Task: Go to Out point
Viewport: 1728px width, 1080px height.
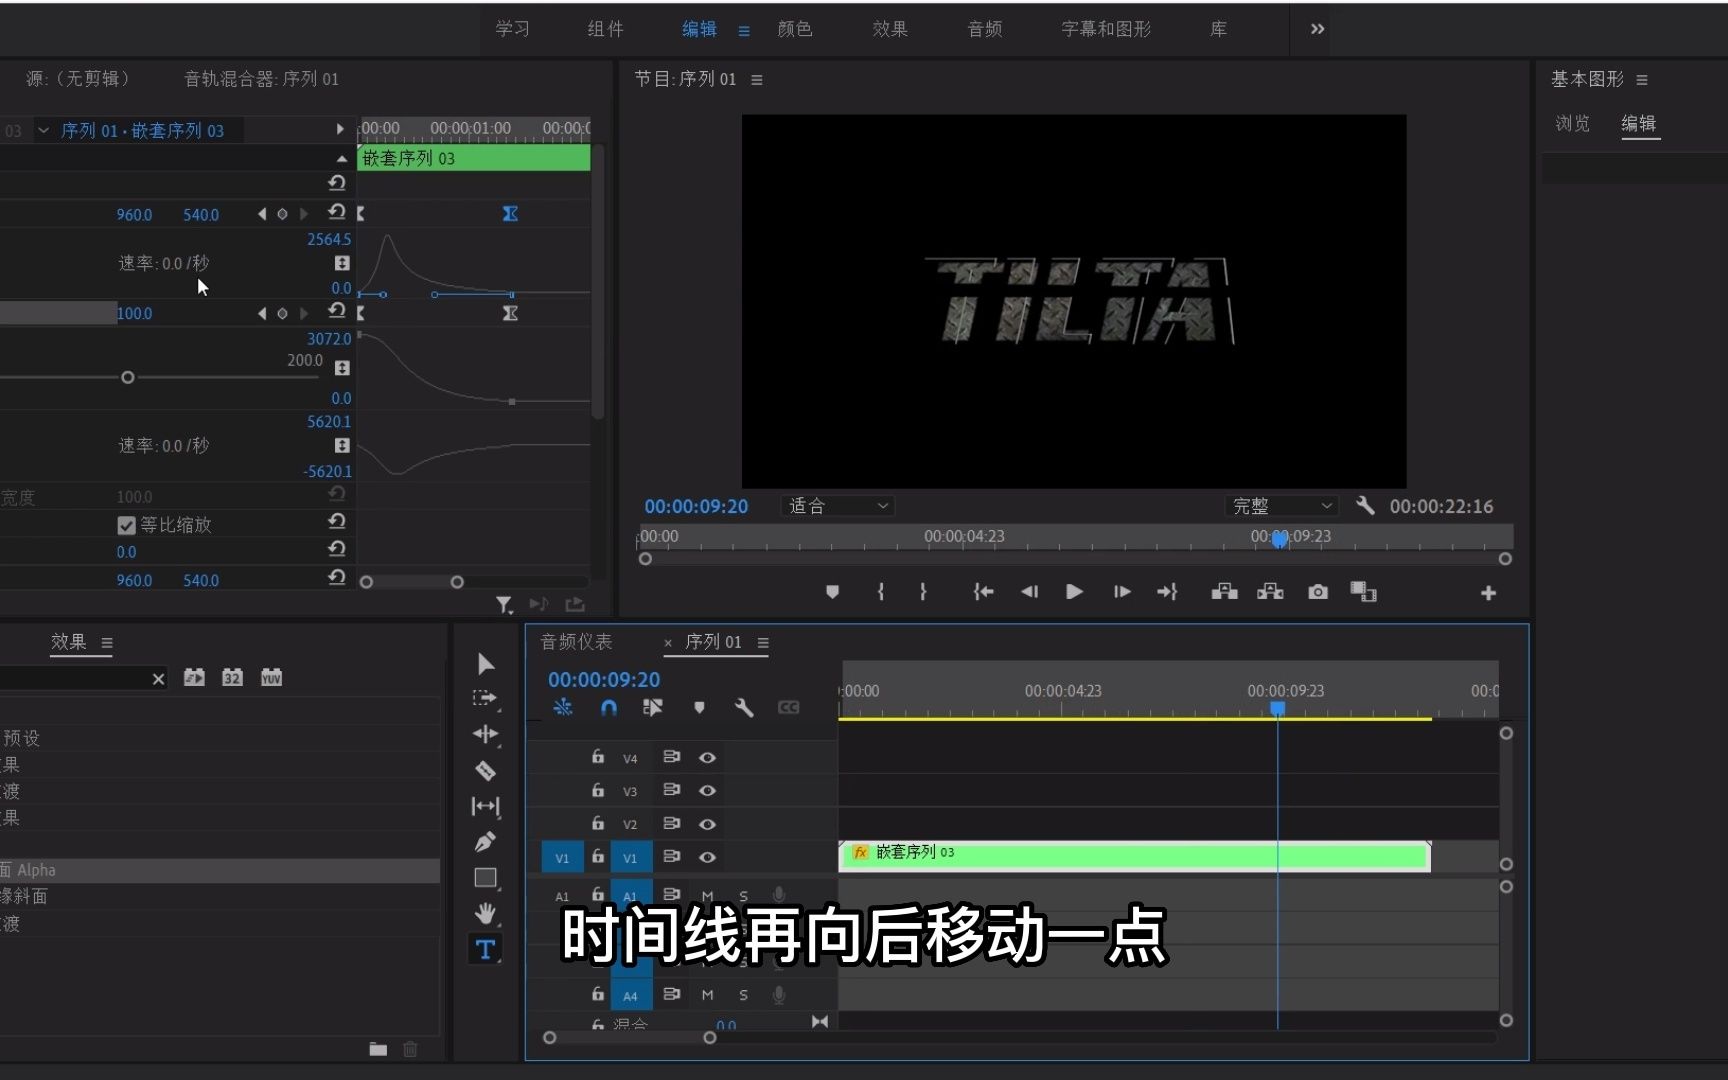Action: click(1167, 592)
